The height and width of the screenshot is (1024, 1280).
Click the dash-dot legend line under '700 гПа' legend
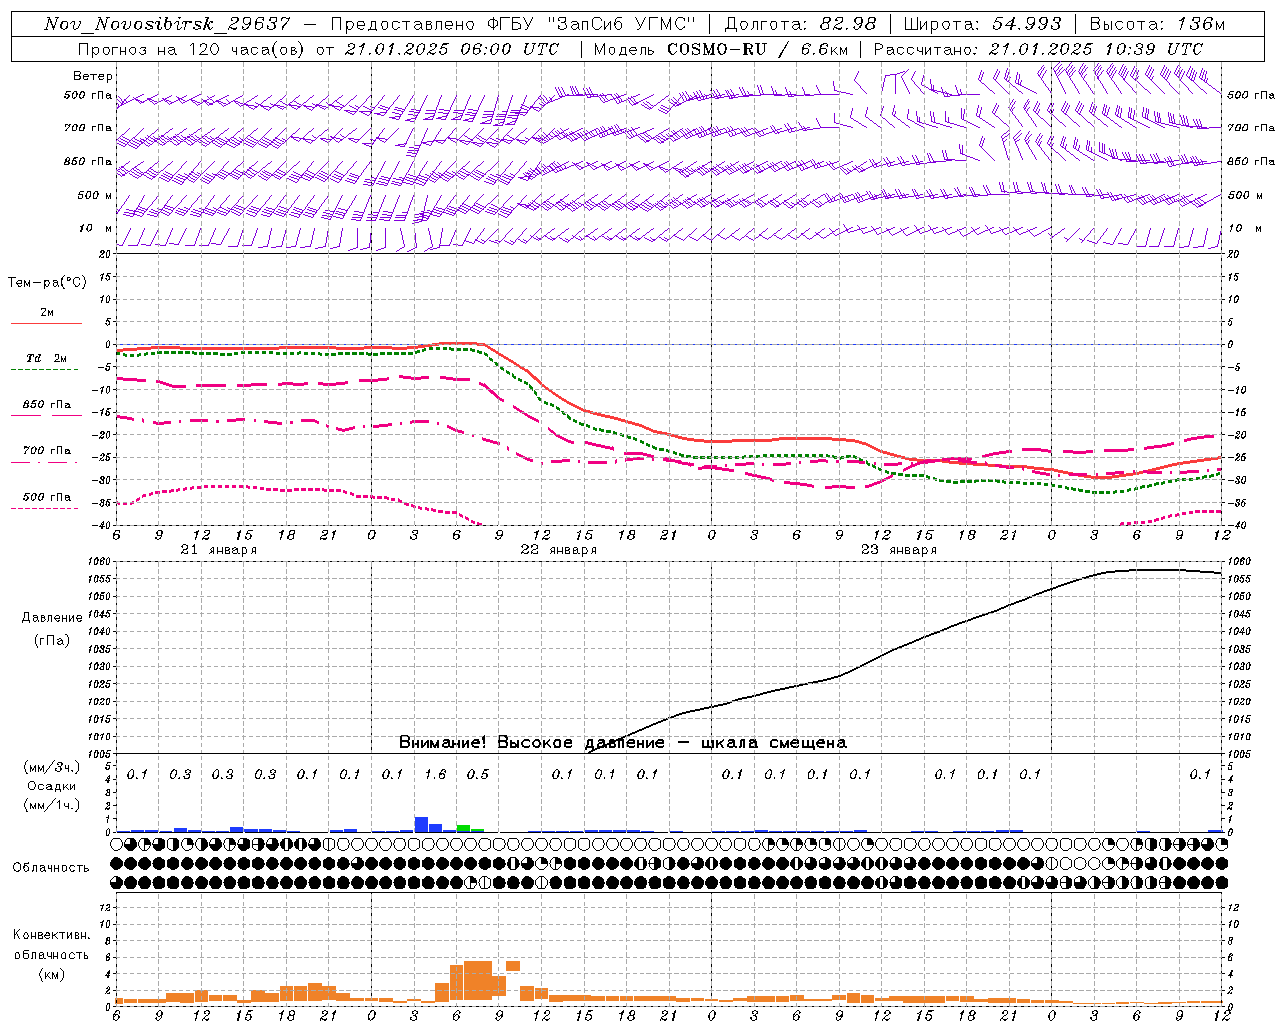coord(44,463)
